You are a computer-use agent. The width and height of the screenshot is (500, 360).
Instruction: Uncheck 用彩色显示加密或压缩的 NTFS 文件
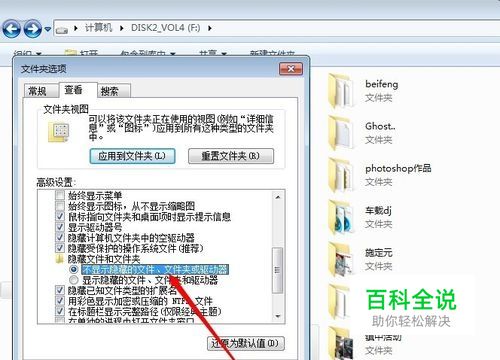click(x=60, y=301)
